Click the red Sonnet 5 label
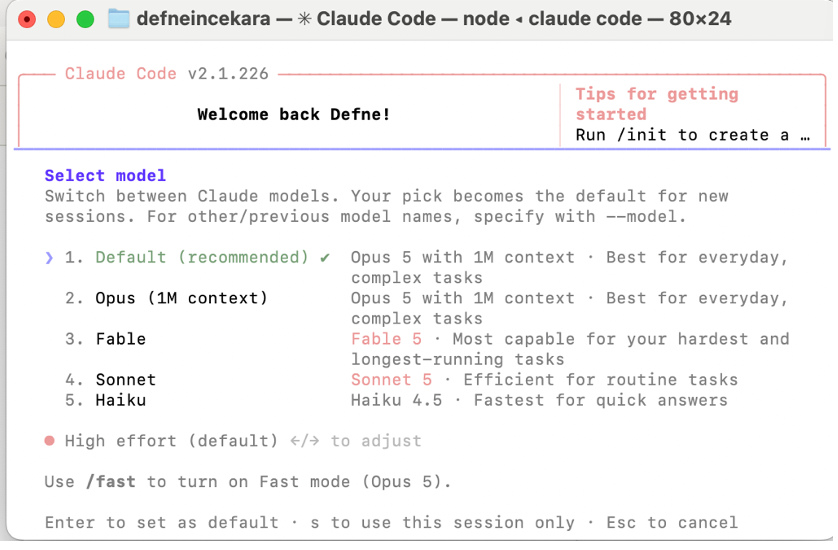The width and height of the screenshot is (838, 550). 391,379
